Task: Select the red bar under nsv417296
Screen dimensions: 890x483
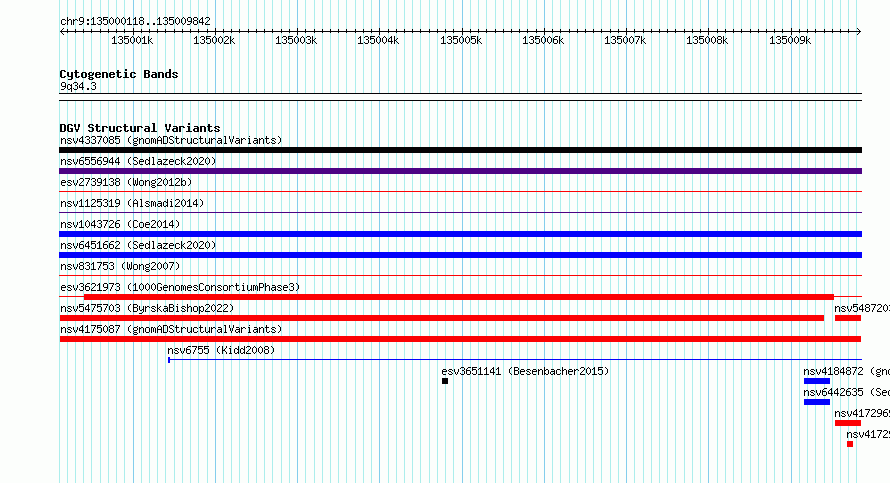Action: (848, 423)
